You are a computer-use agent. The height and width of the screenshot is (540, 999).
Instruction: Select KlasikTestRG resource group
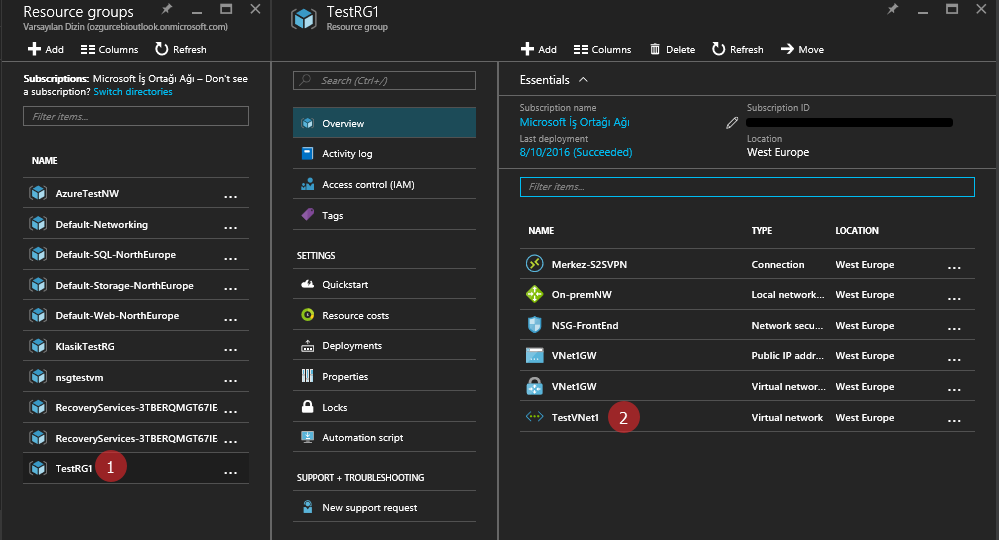click(x=136, y=346)
